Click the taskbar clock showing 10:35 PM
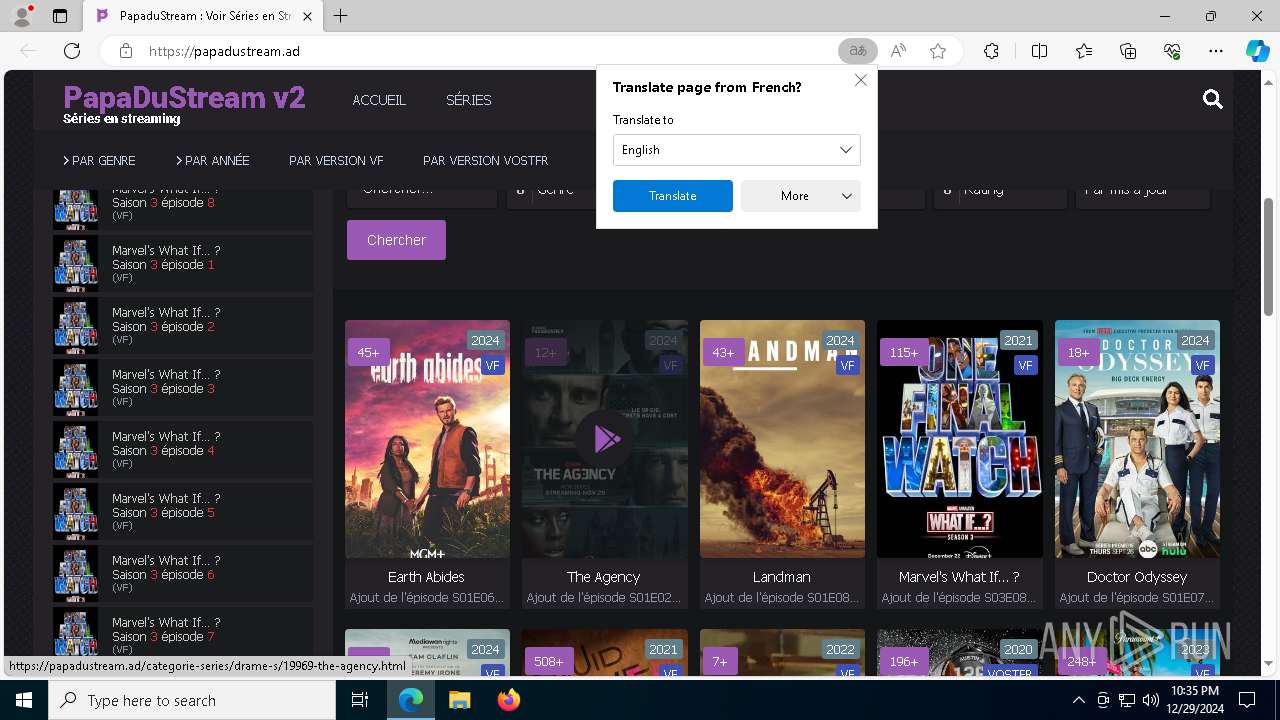Image resolution: width=1280 pixels, height=720 pixels. (1195, 700)
